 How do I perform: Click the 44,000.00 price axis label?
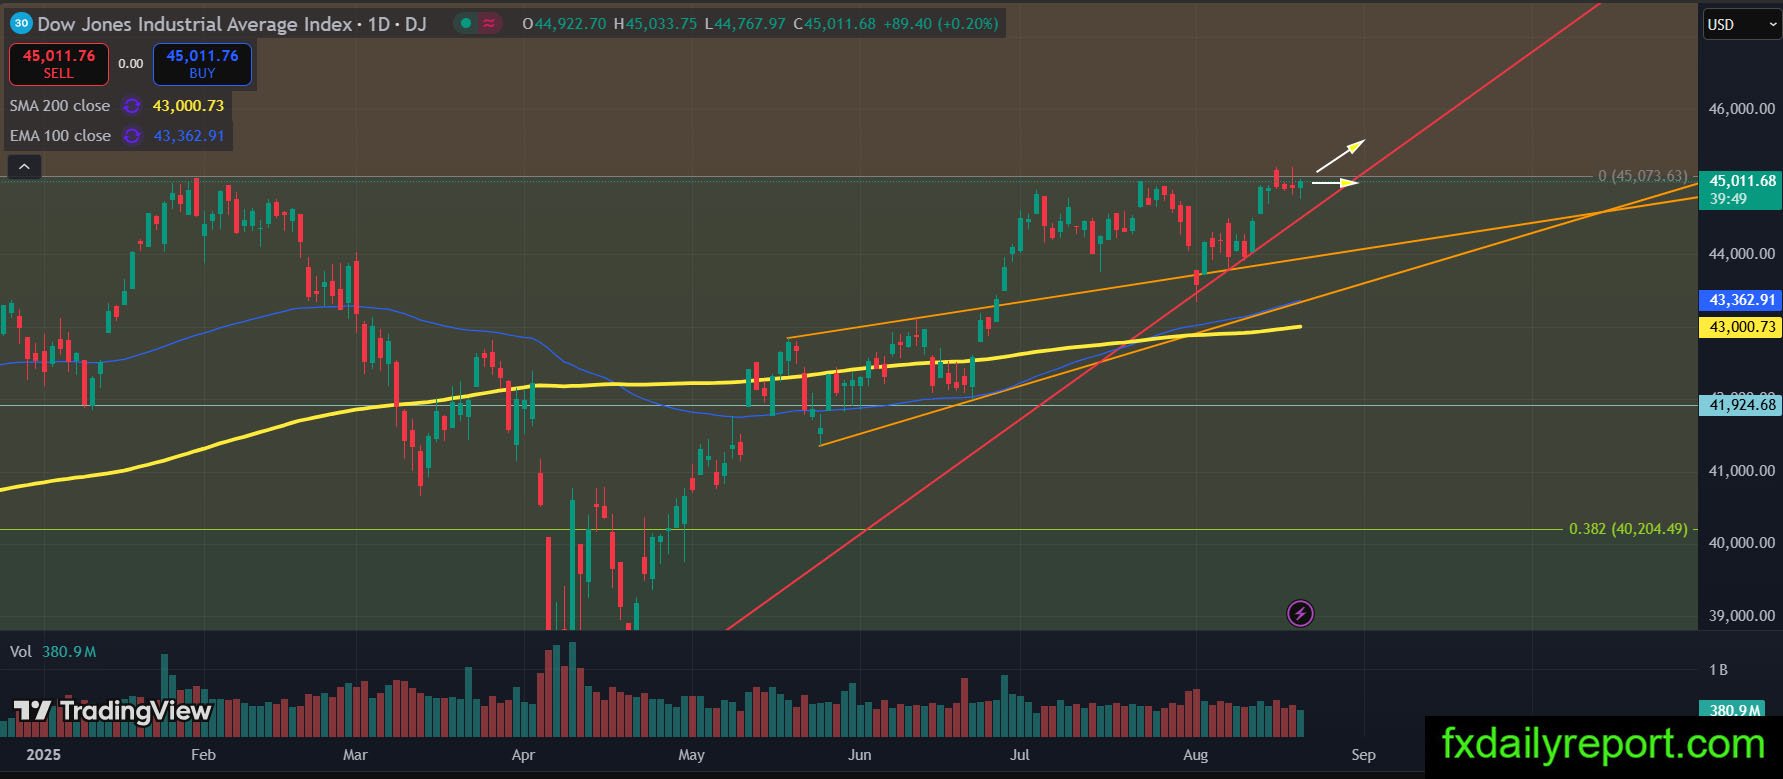tap(1742, 254)
